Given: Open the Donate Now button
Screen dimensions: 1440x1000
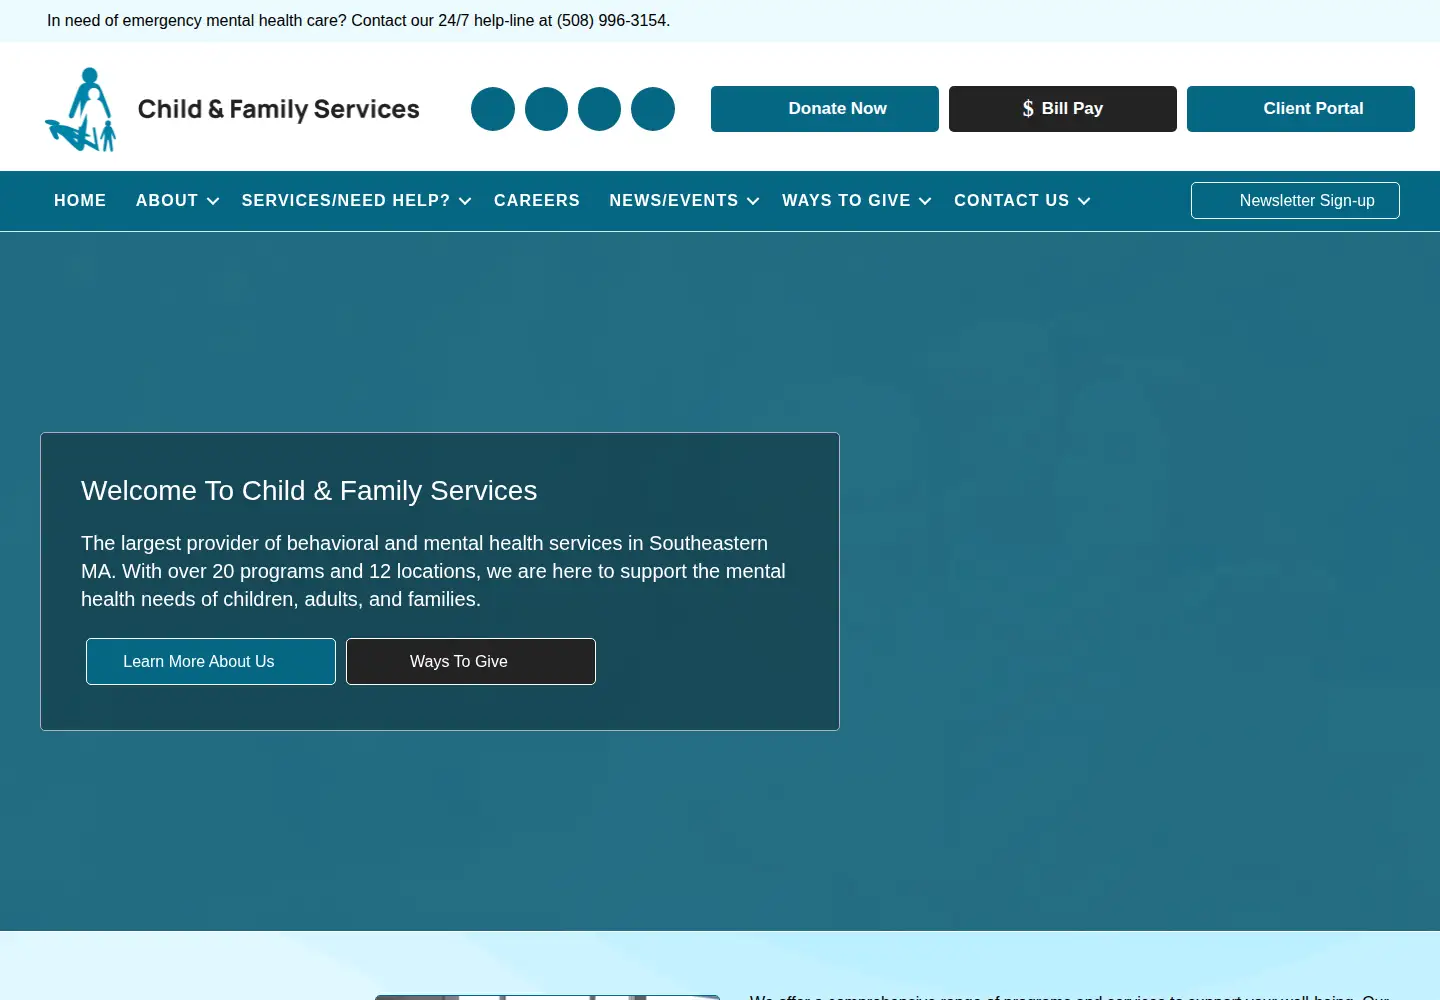Looking at the screenshot, I should click(x=825, y=109).
